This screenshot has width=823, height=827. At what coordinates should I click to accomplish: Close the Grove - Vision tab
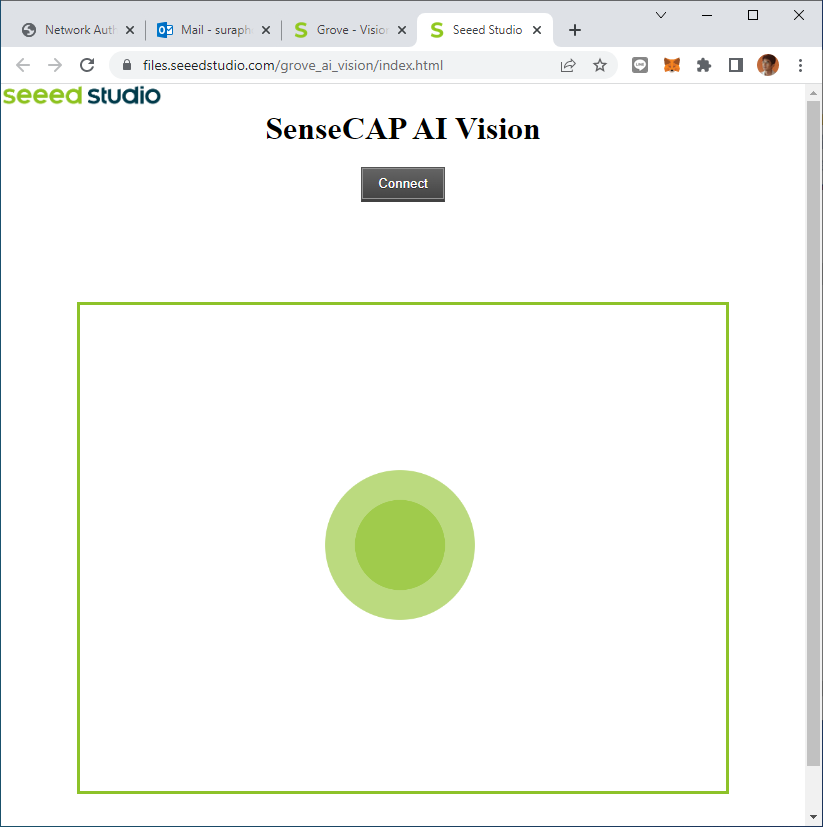401,30
